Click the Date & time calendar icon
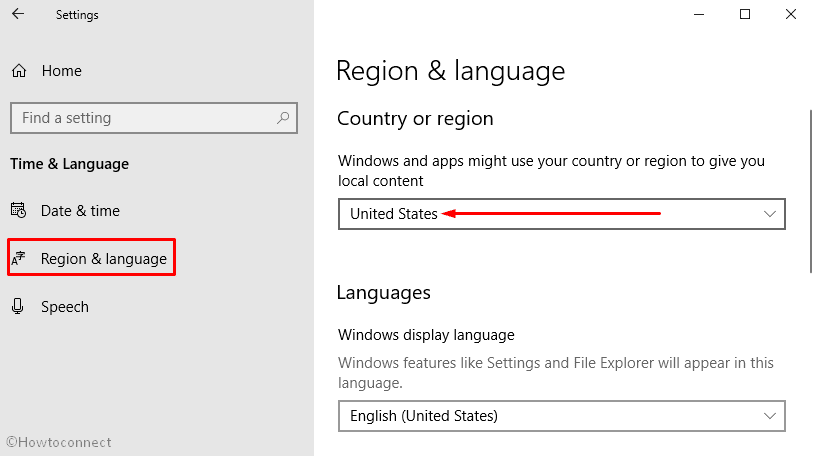Image resolution: width=813 pixels, height=456 pixels. coord(18,210)
